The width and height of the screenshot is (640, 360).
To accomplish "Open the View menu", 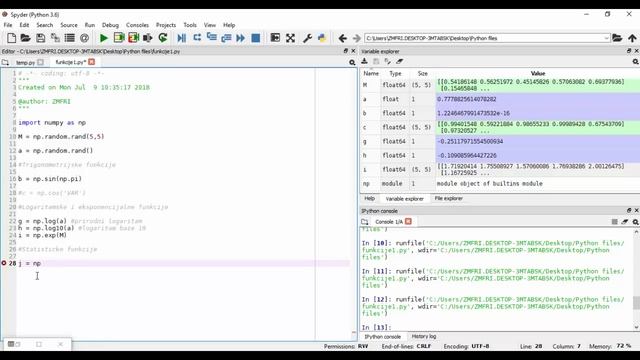I will [210, 25].
